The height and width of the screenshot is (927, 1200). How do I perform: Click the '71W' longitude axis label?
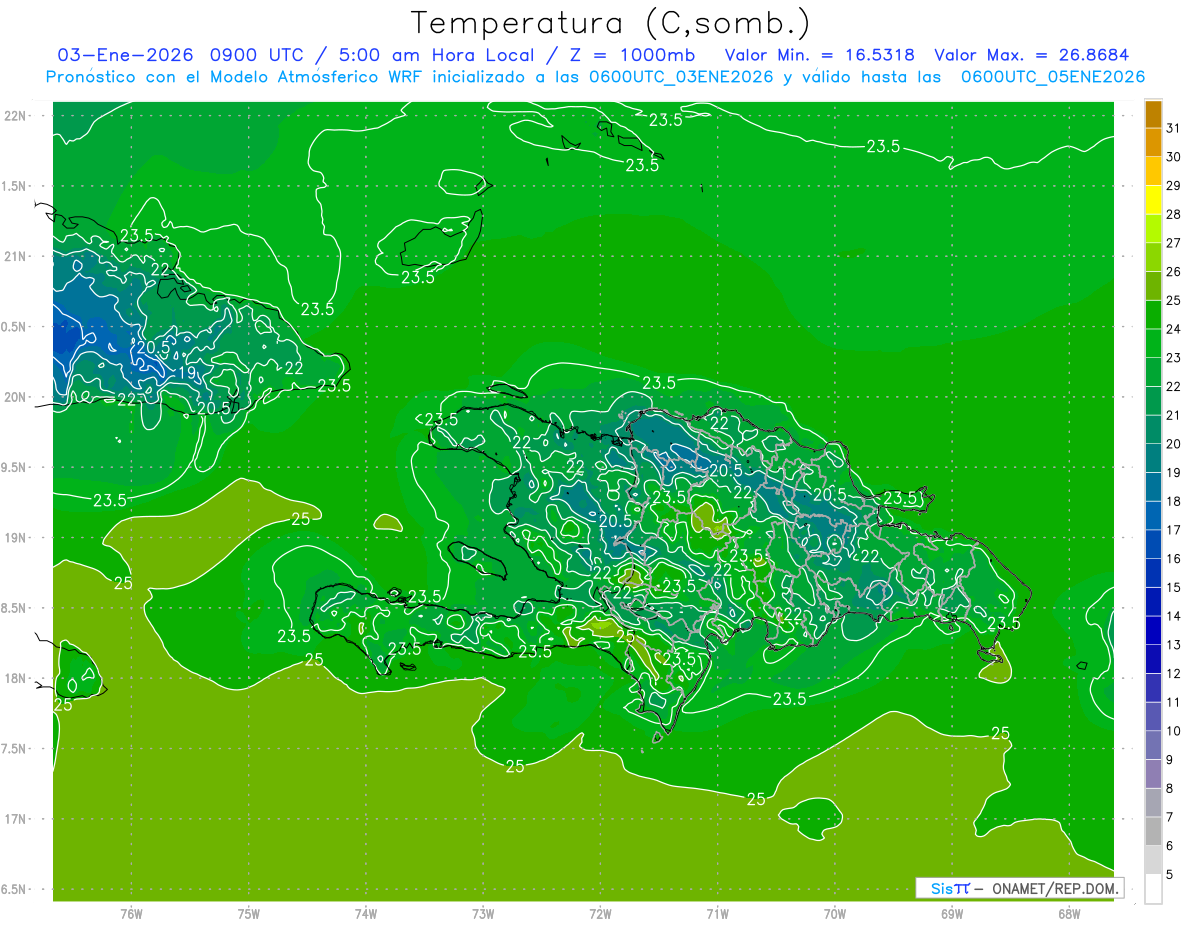click(717, 914)
